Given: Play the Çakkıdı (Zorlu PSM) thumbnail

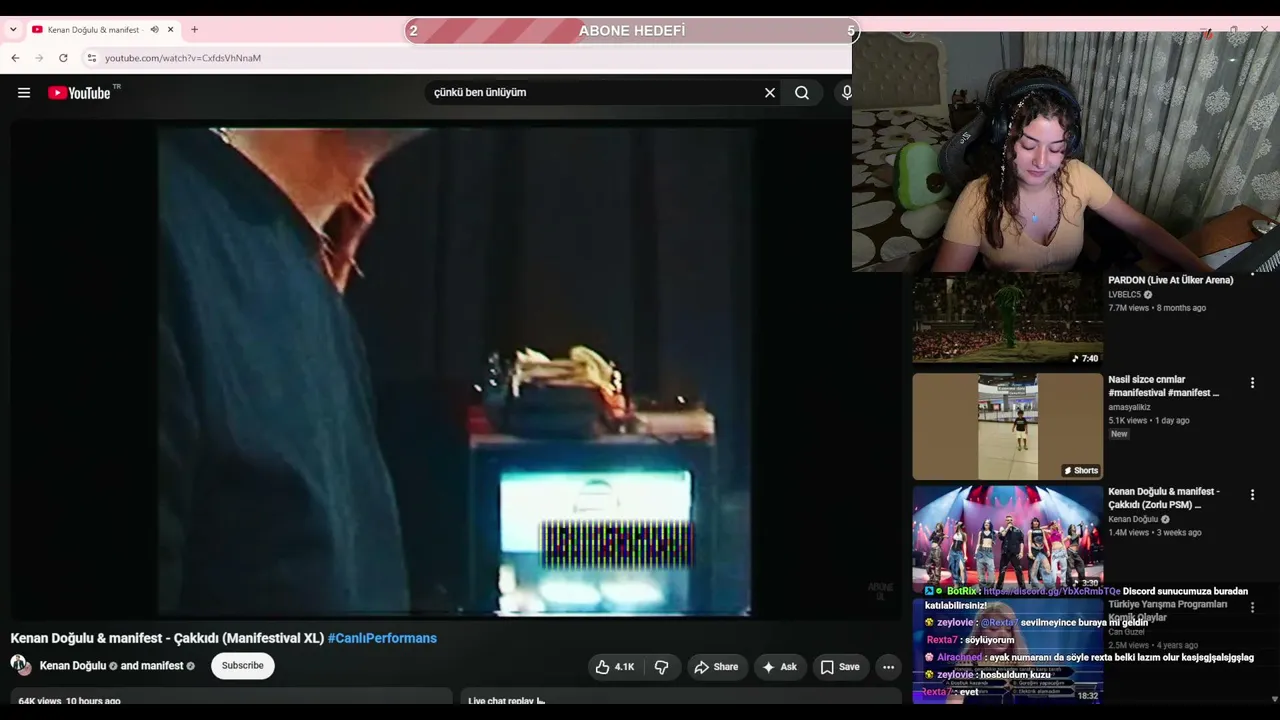Looking at the screenshot, I should pos(1007,538).
